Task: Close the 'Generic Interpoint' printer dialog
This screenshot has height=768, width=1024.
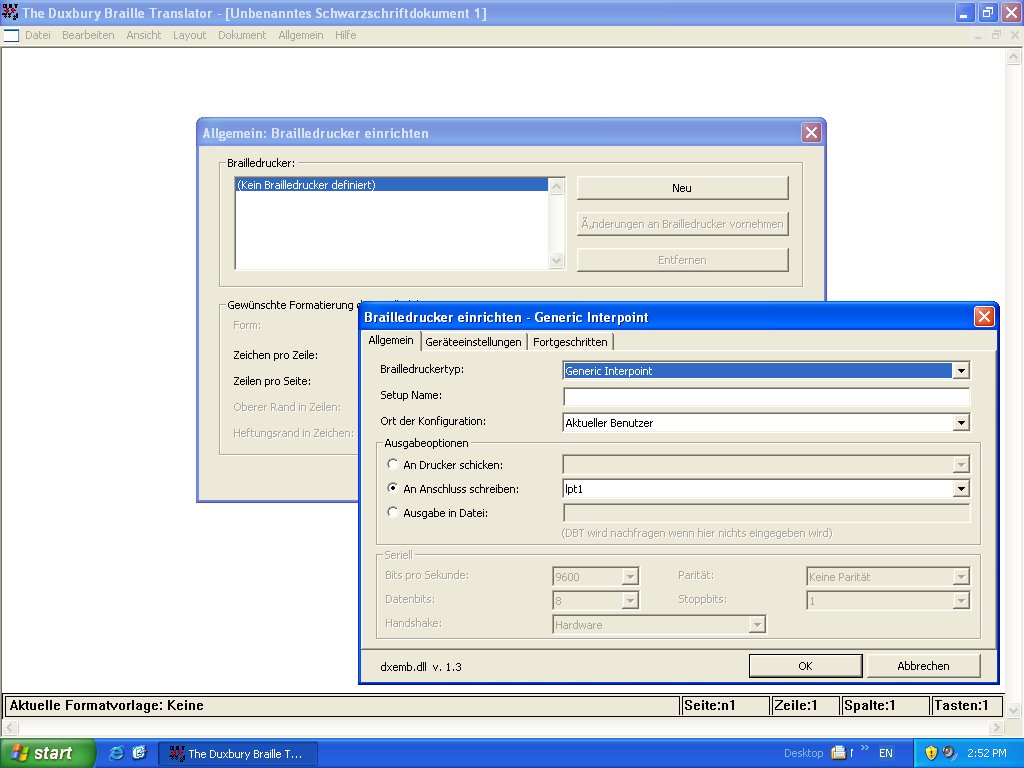Action: coord(984,317)
